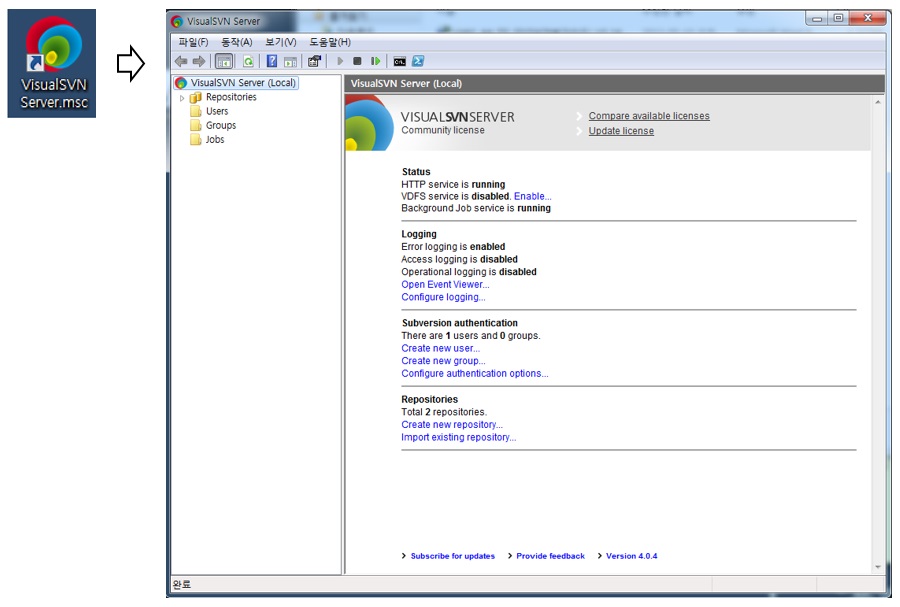The image size is (900, 607).
Task: Click Provide feedback link
Action: point(550,556)
